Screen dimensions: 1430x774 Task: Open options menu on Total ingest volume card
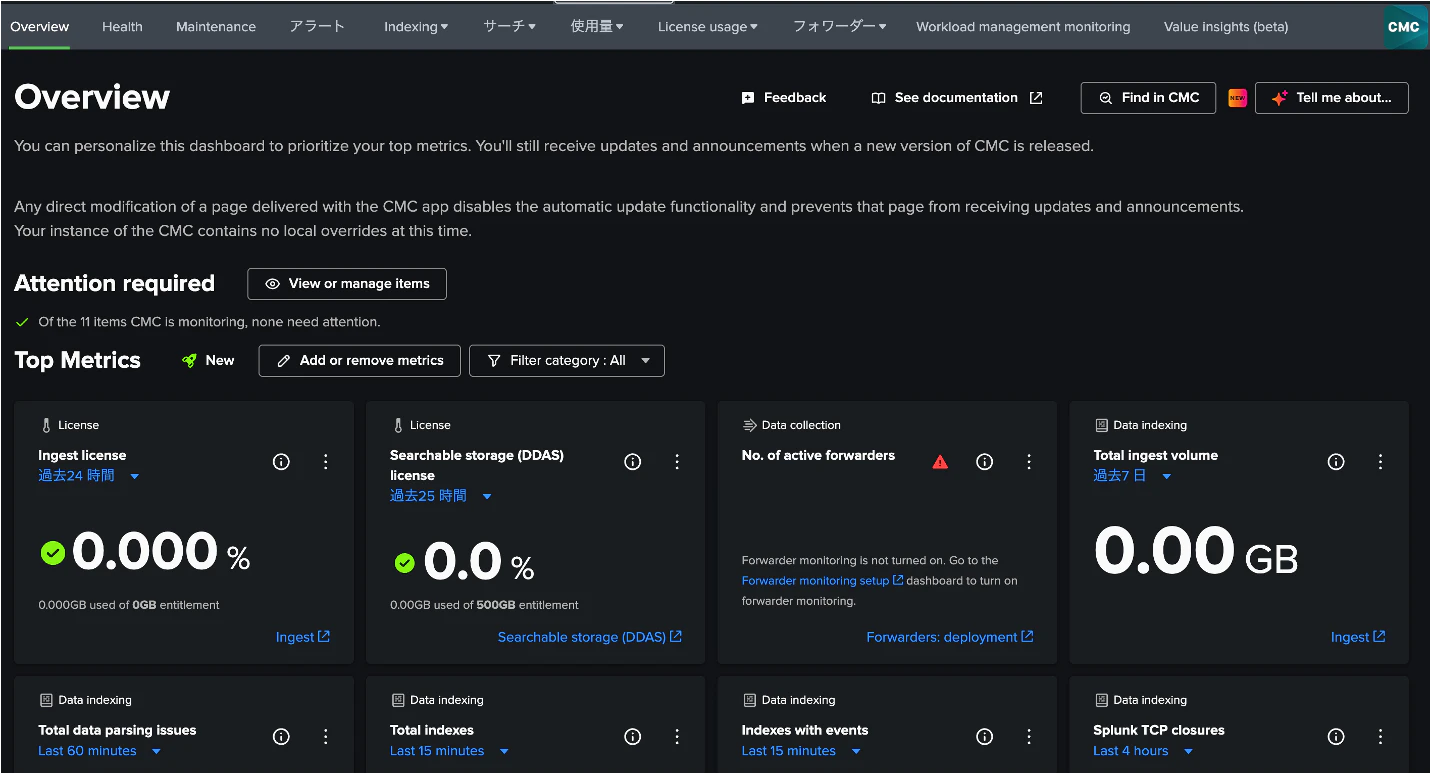pos(1380,462)
